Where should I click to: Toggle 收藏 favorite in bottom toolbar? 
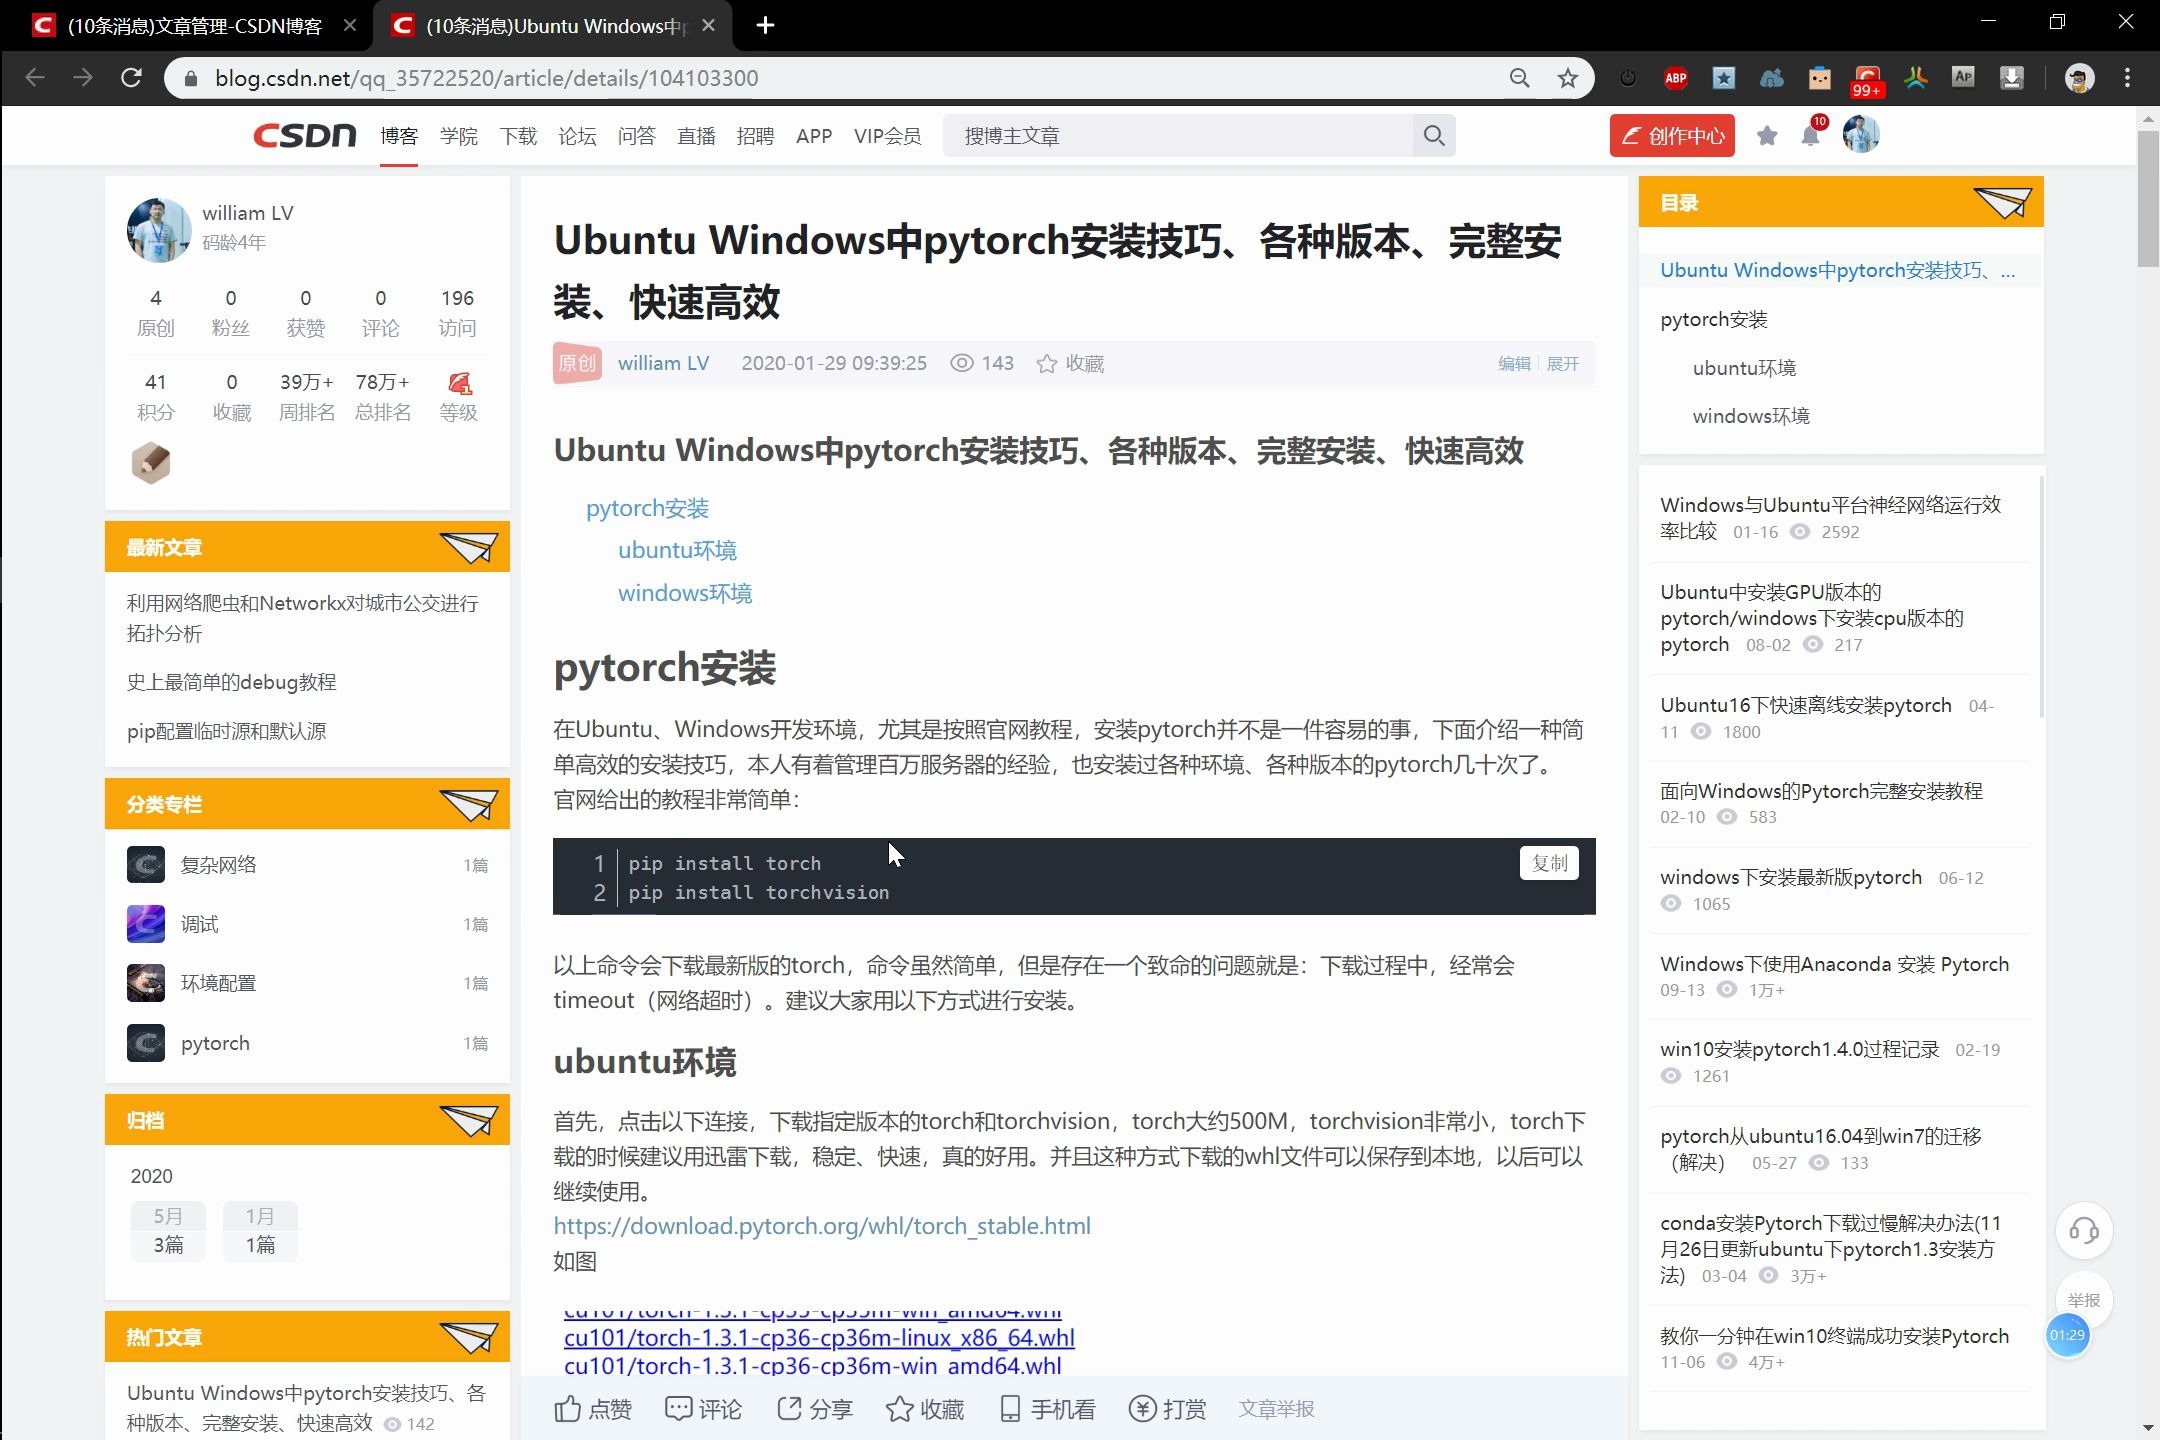pos(900,1409)
